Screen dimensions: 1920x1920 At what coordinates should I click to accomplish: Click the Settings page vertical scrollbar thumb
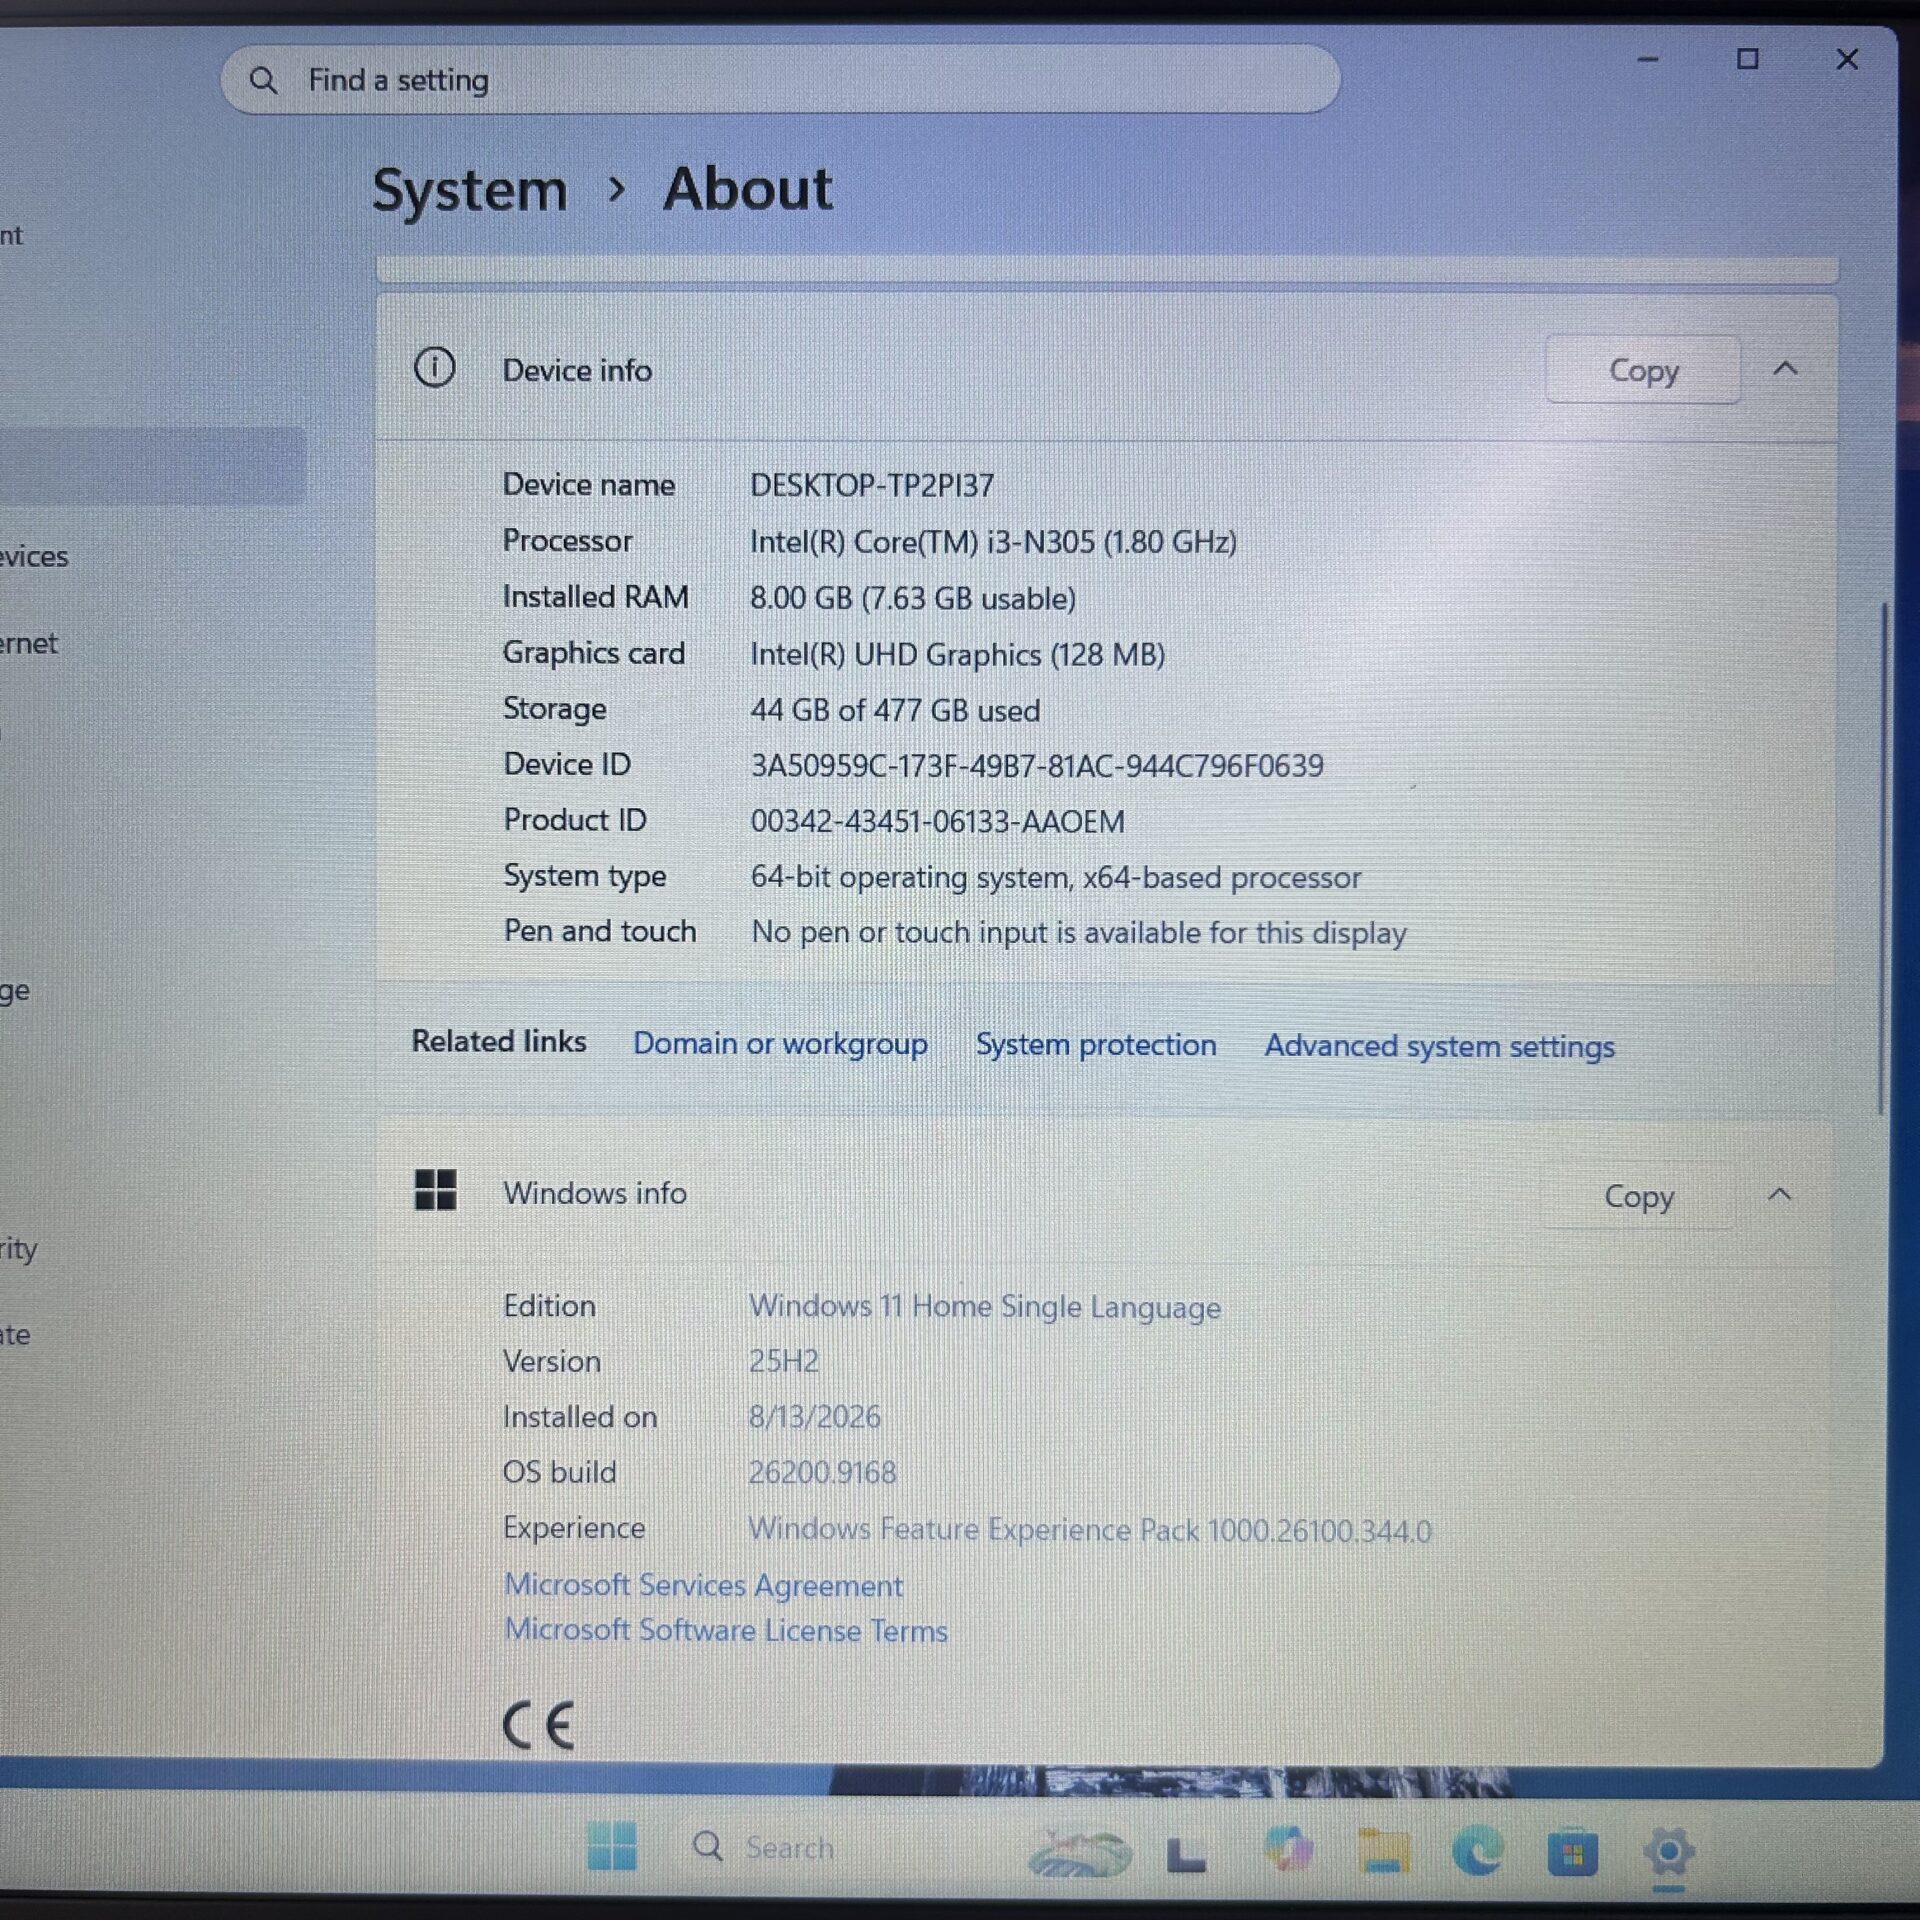pos(1882,858)
